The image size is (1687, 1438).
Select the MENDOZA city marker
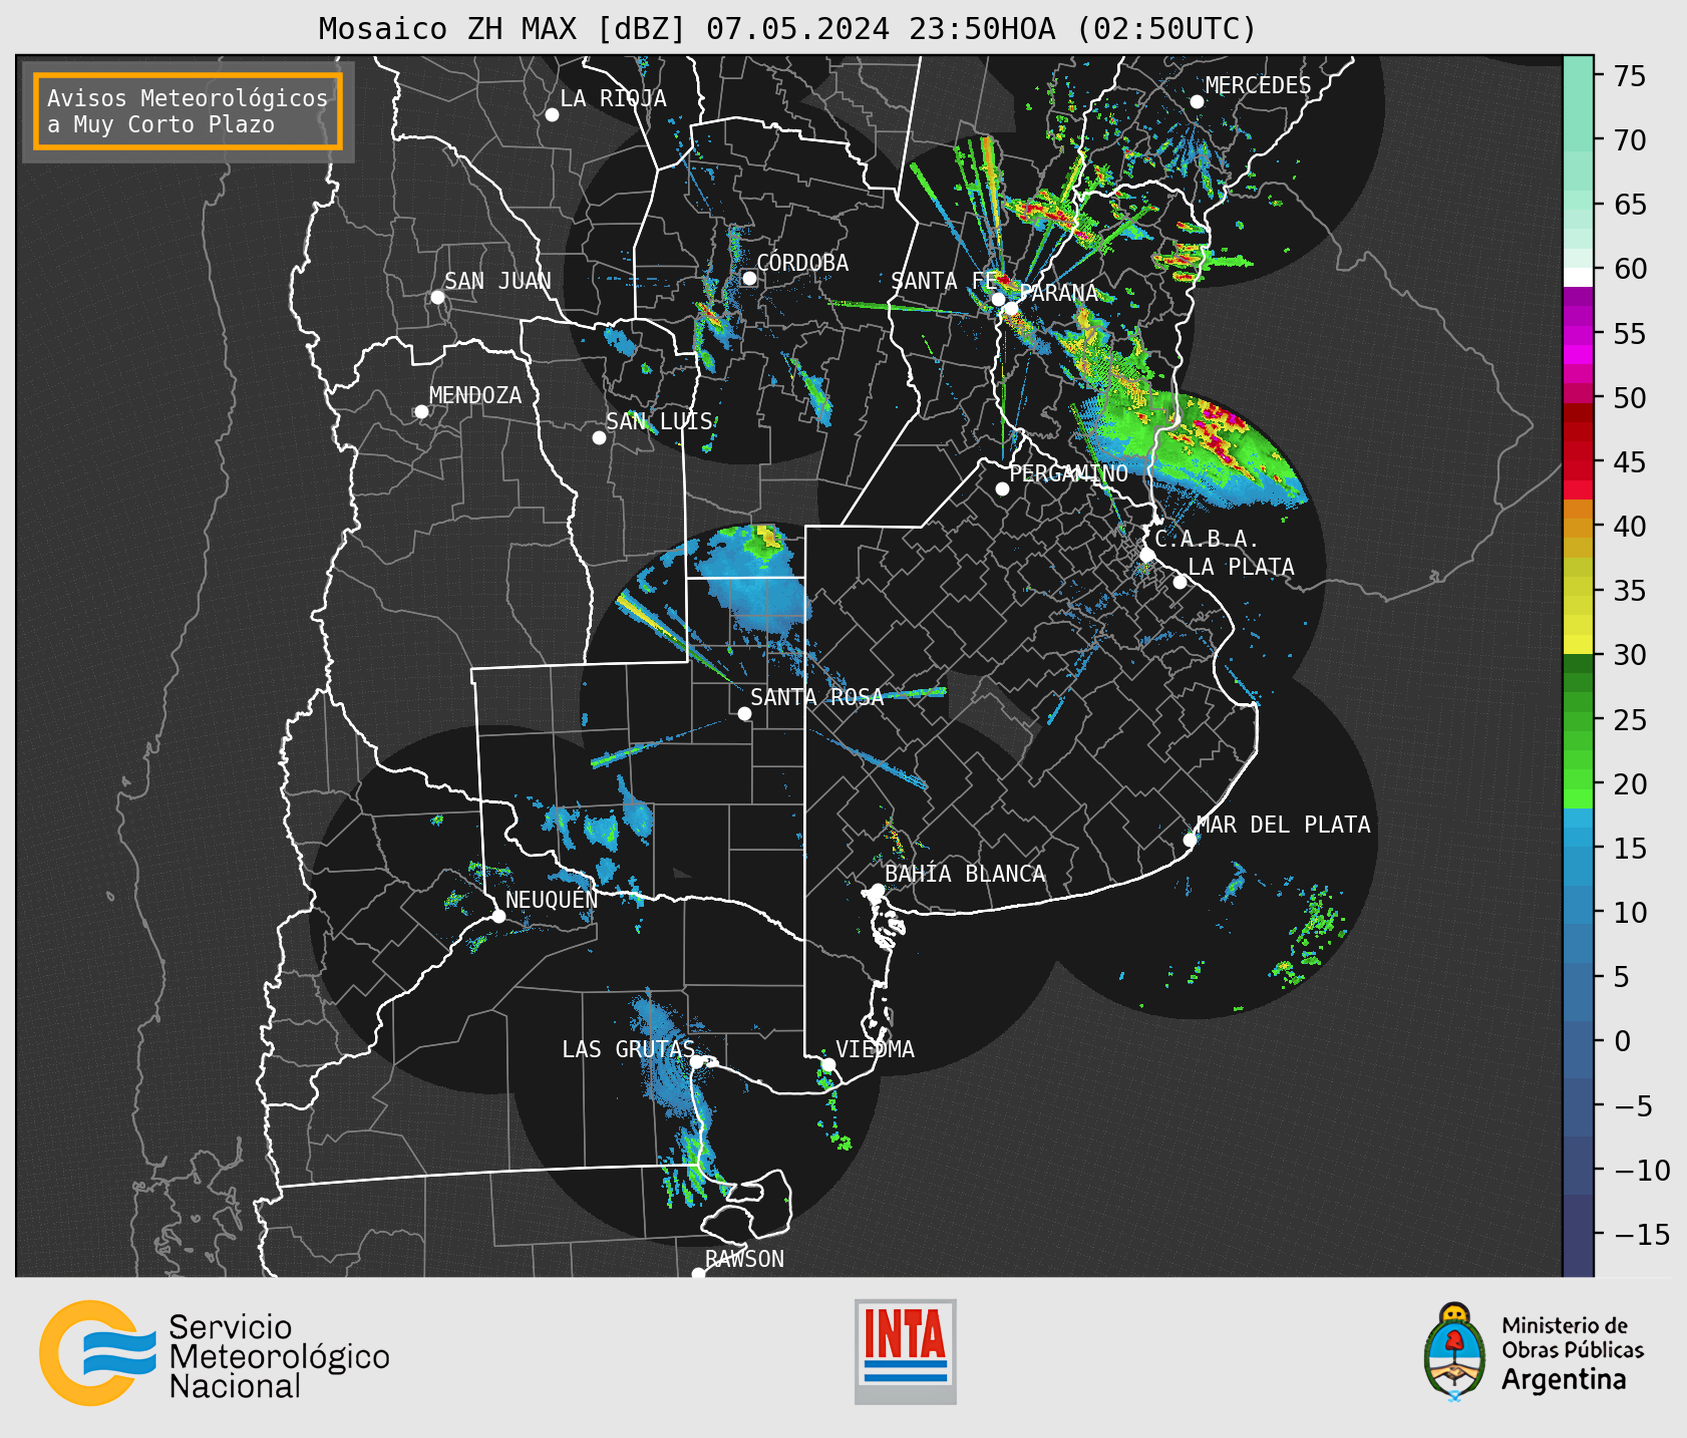421,412
